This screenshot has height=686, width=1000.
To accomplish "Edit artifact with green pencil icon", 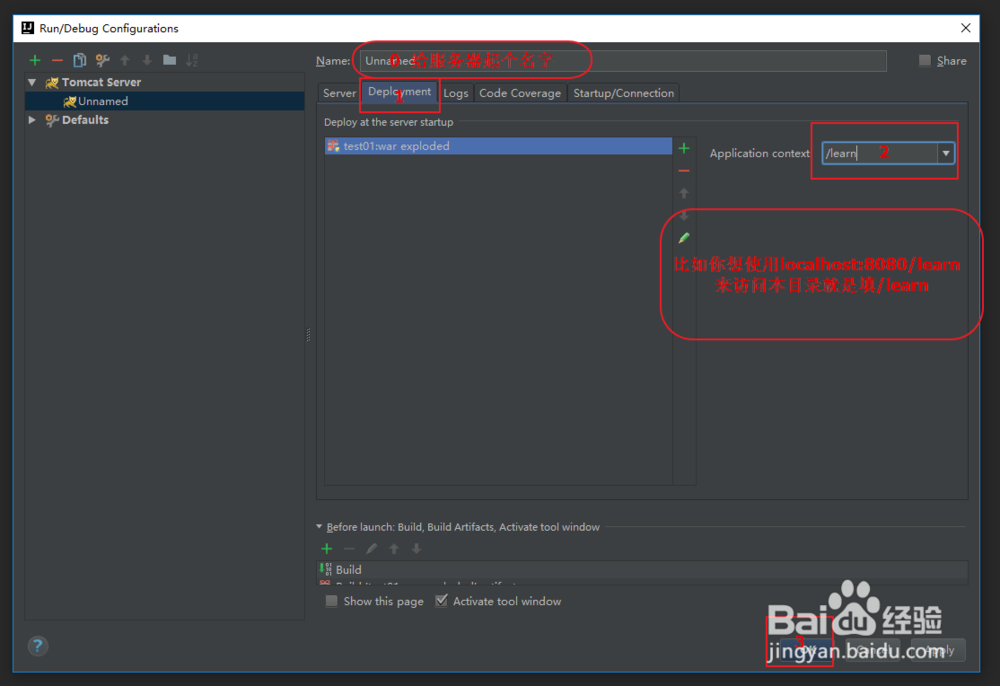I will (684, 238).
